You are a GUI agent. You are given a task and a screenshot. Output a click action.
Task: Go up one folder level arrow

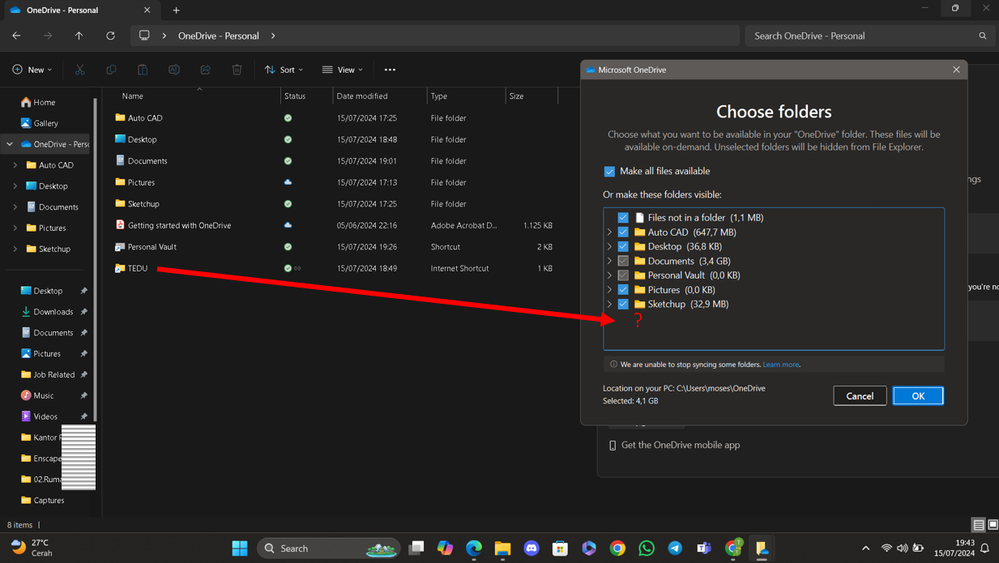[x=79, y=36]
